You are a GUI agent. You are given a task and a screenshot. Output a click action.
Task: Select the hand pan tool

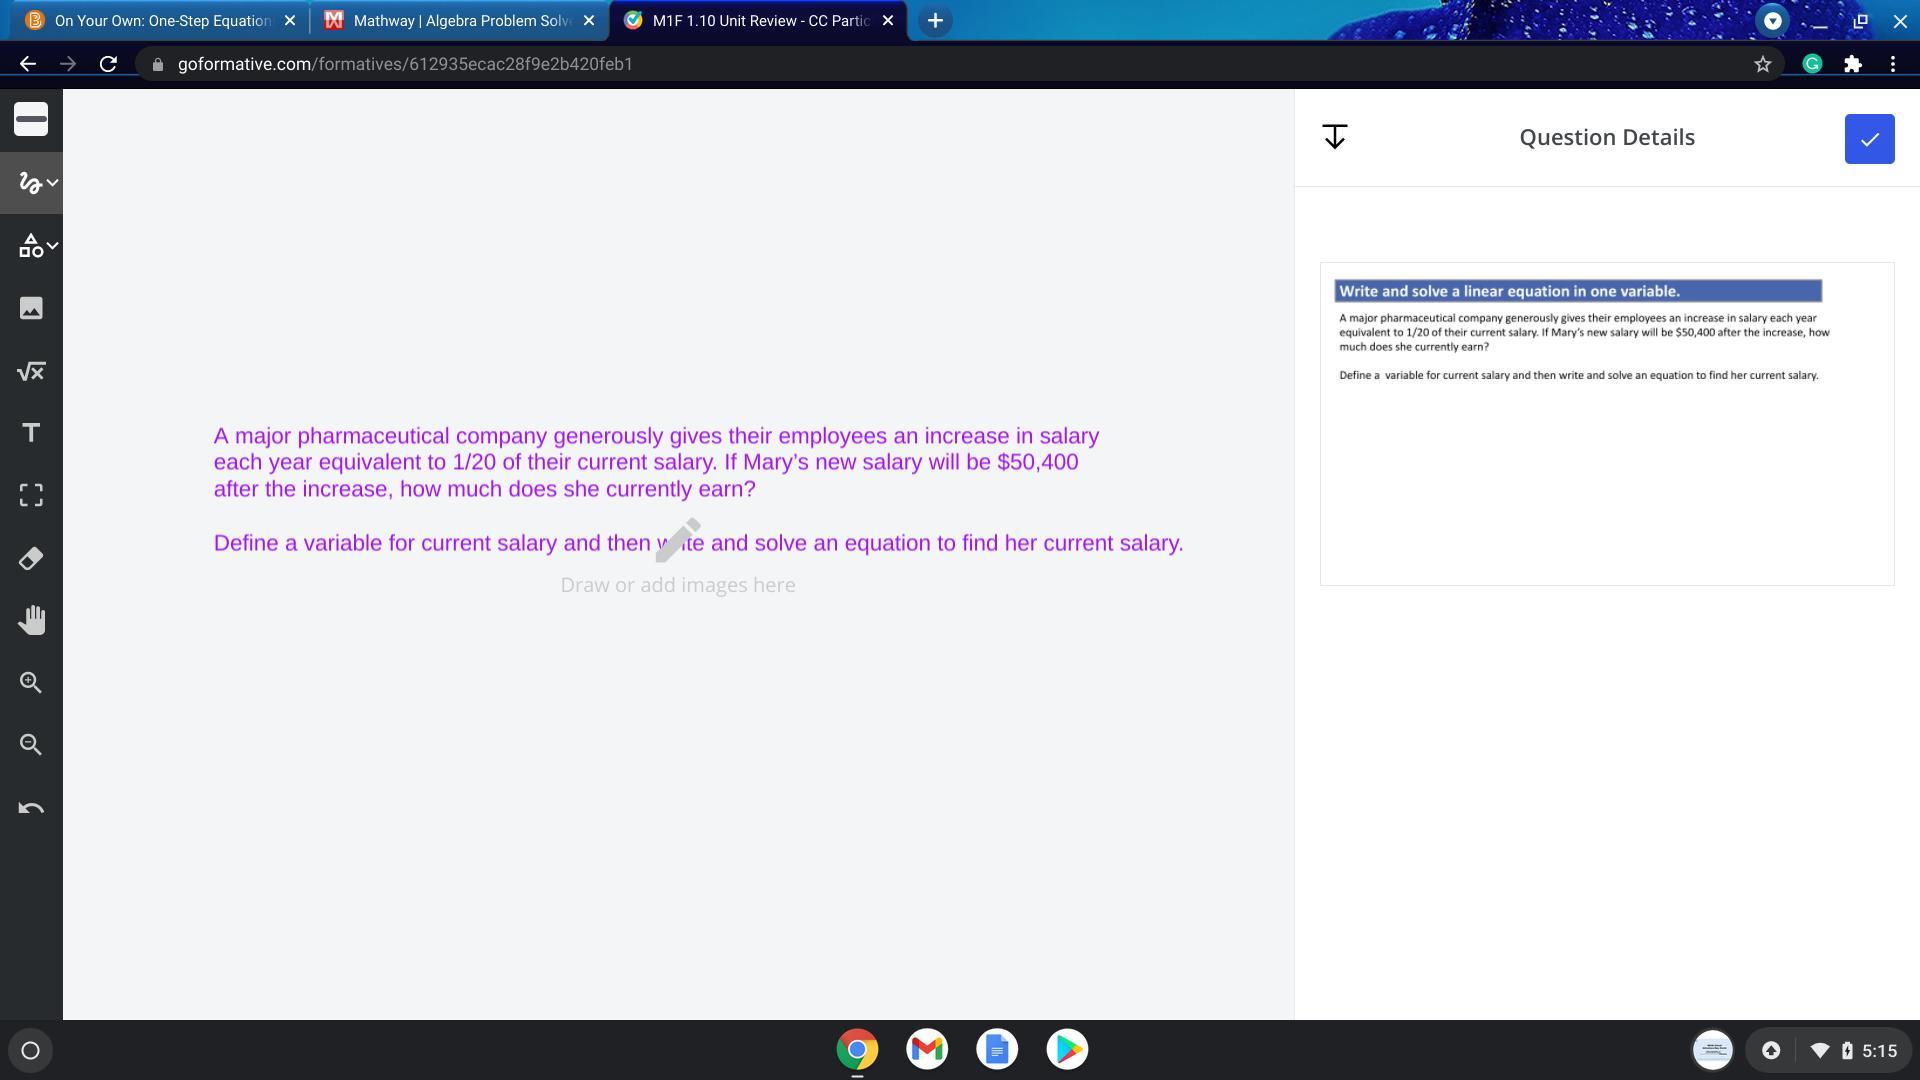pos(31,621)
